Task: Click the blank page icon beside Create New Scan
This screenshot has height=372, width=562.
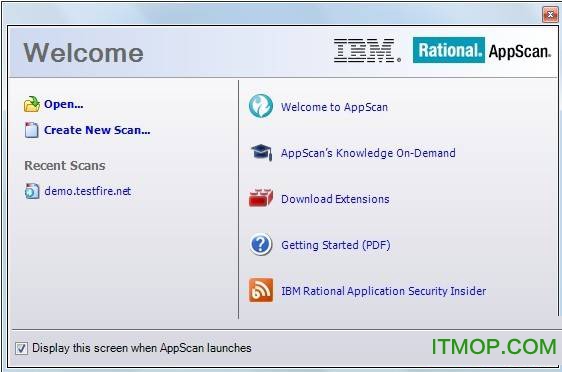Action: pyautogui.click(x=32, y=130)
